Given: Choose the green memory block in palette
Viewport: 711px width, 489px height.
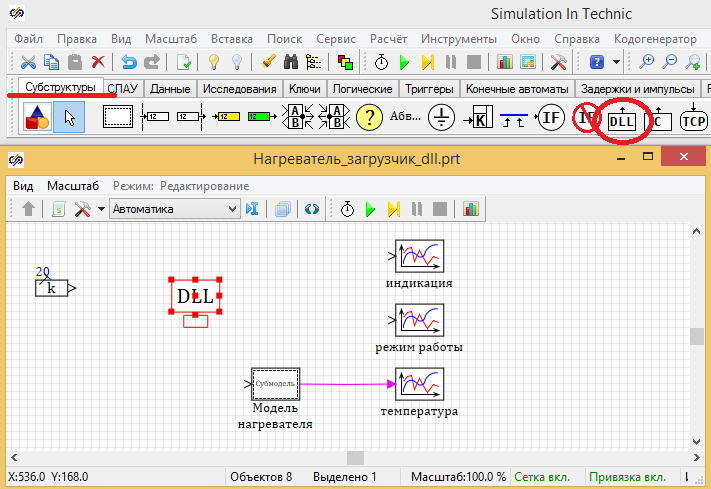Looking at the screenshot, I should (262, 117).
